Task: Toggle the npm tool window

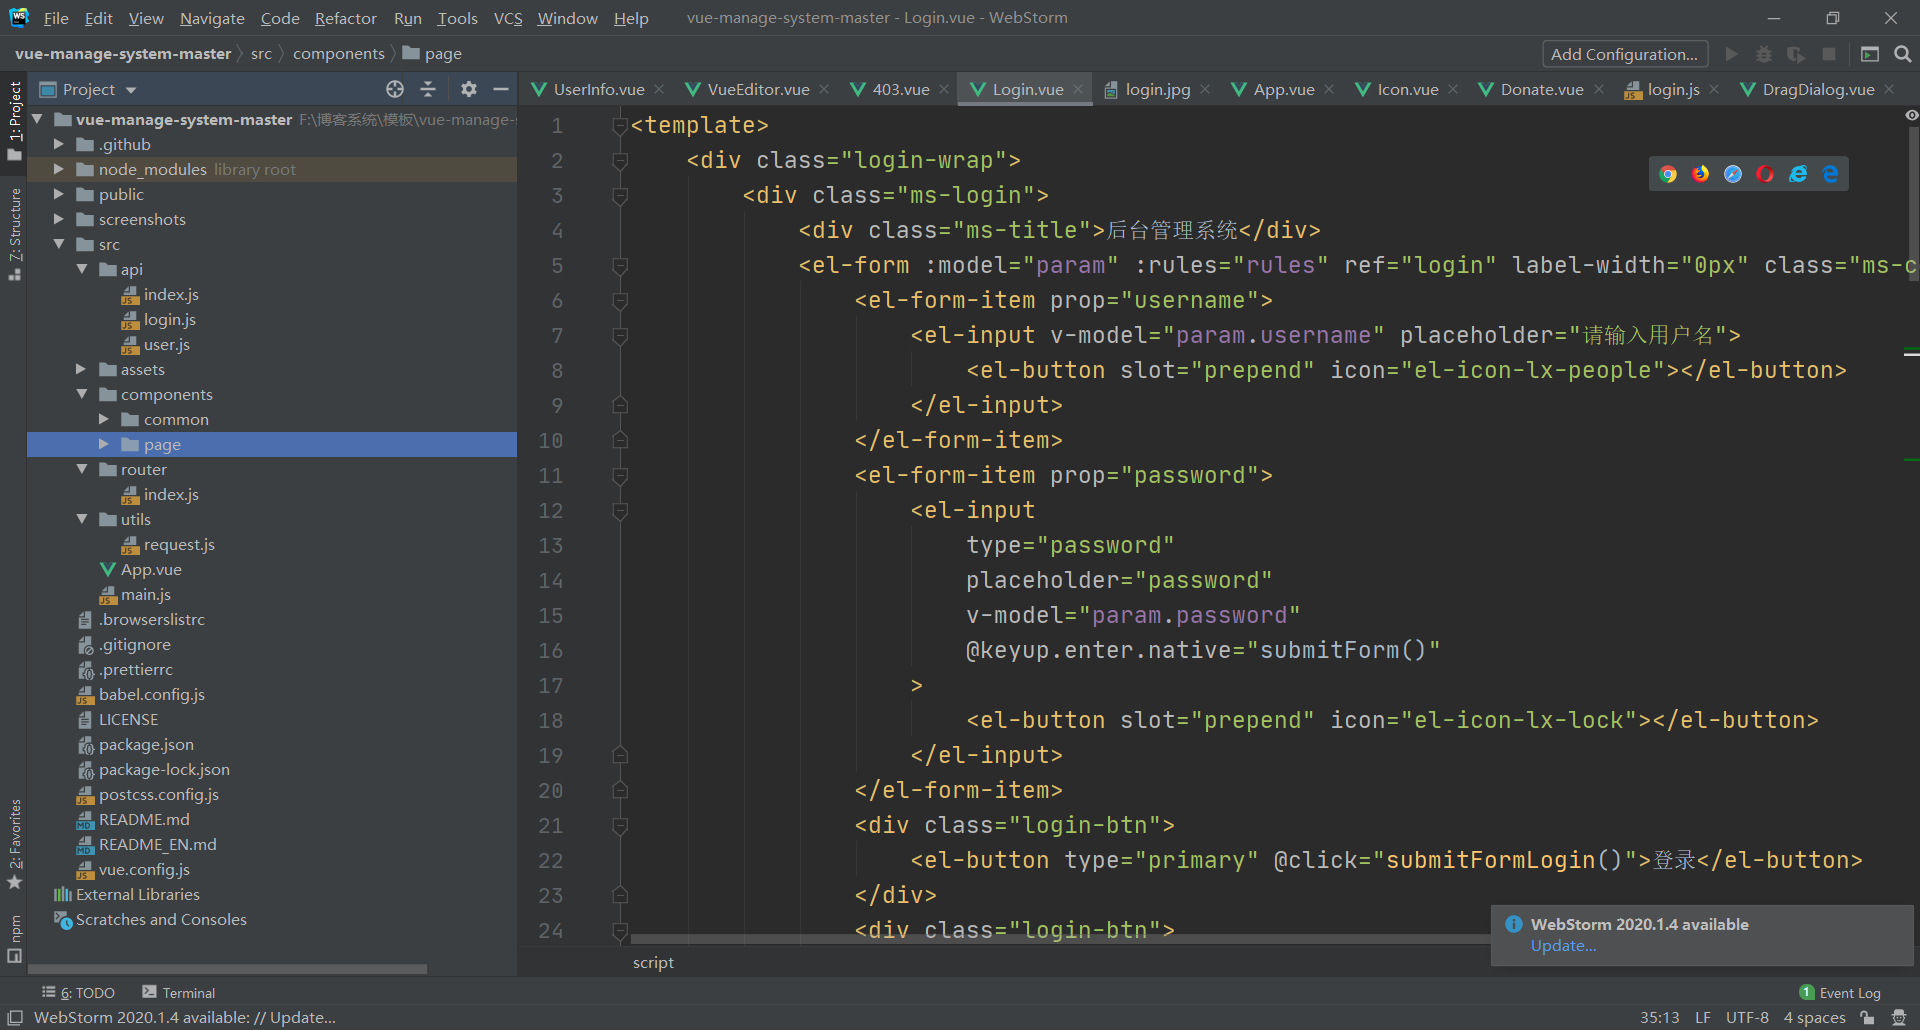Action: point(14,938)
